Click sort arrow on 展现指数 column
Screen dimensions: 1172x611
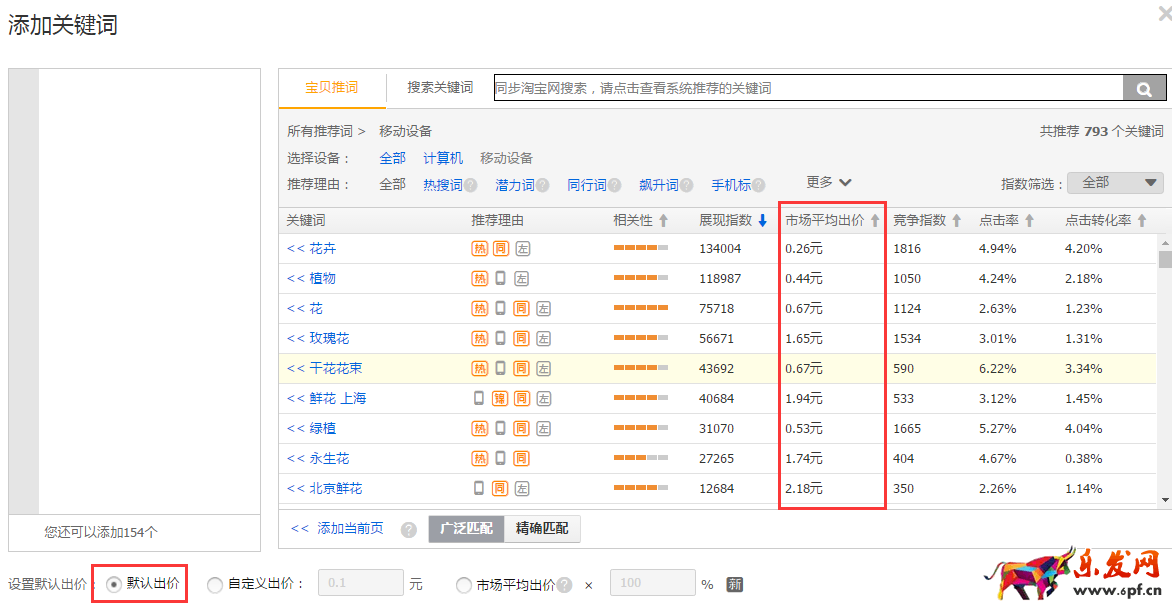click(762, 221)
